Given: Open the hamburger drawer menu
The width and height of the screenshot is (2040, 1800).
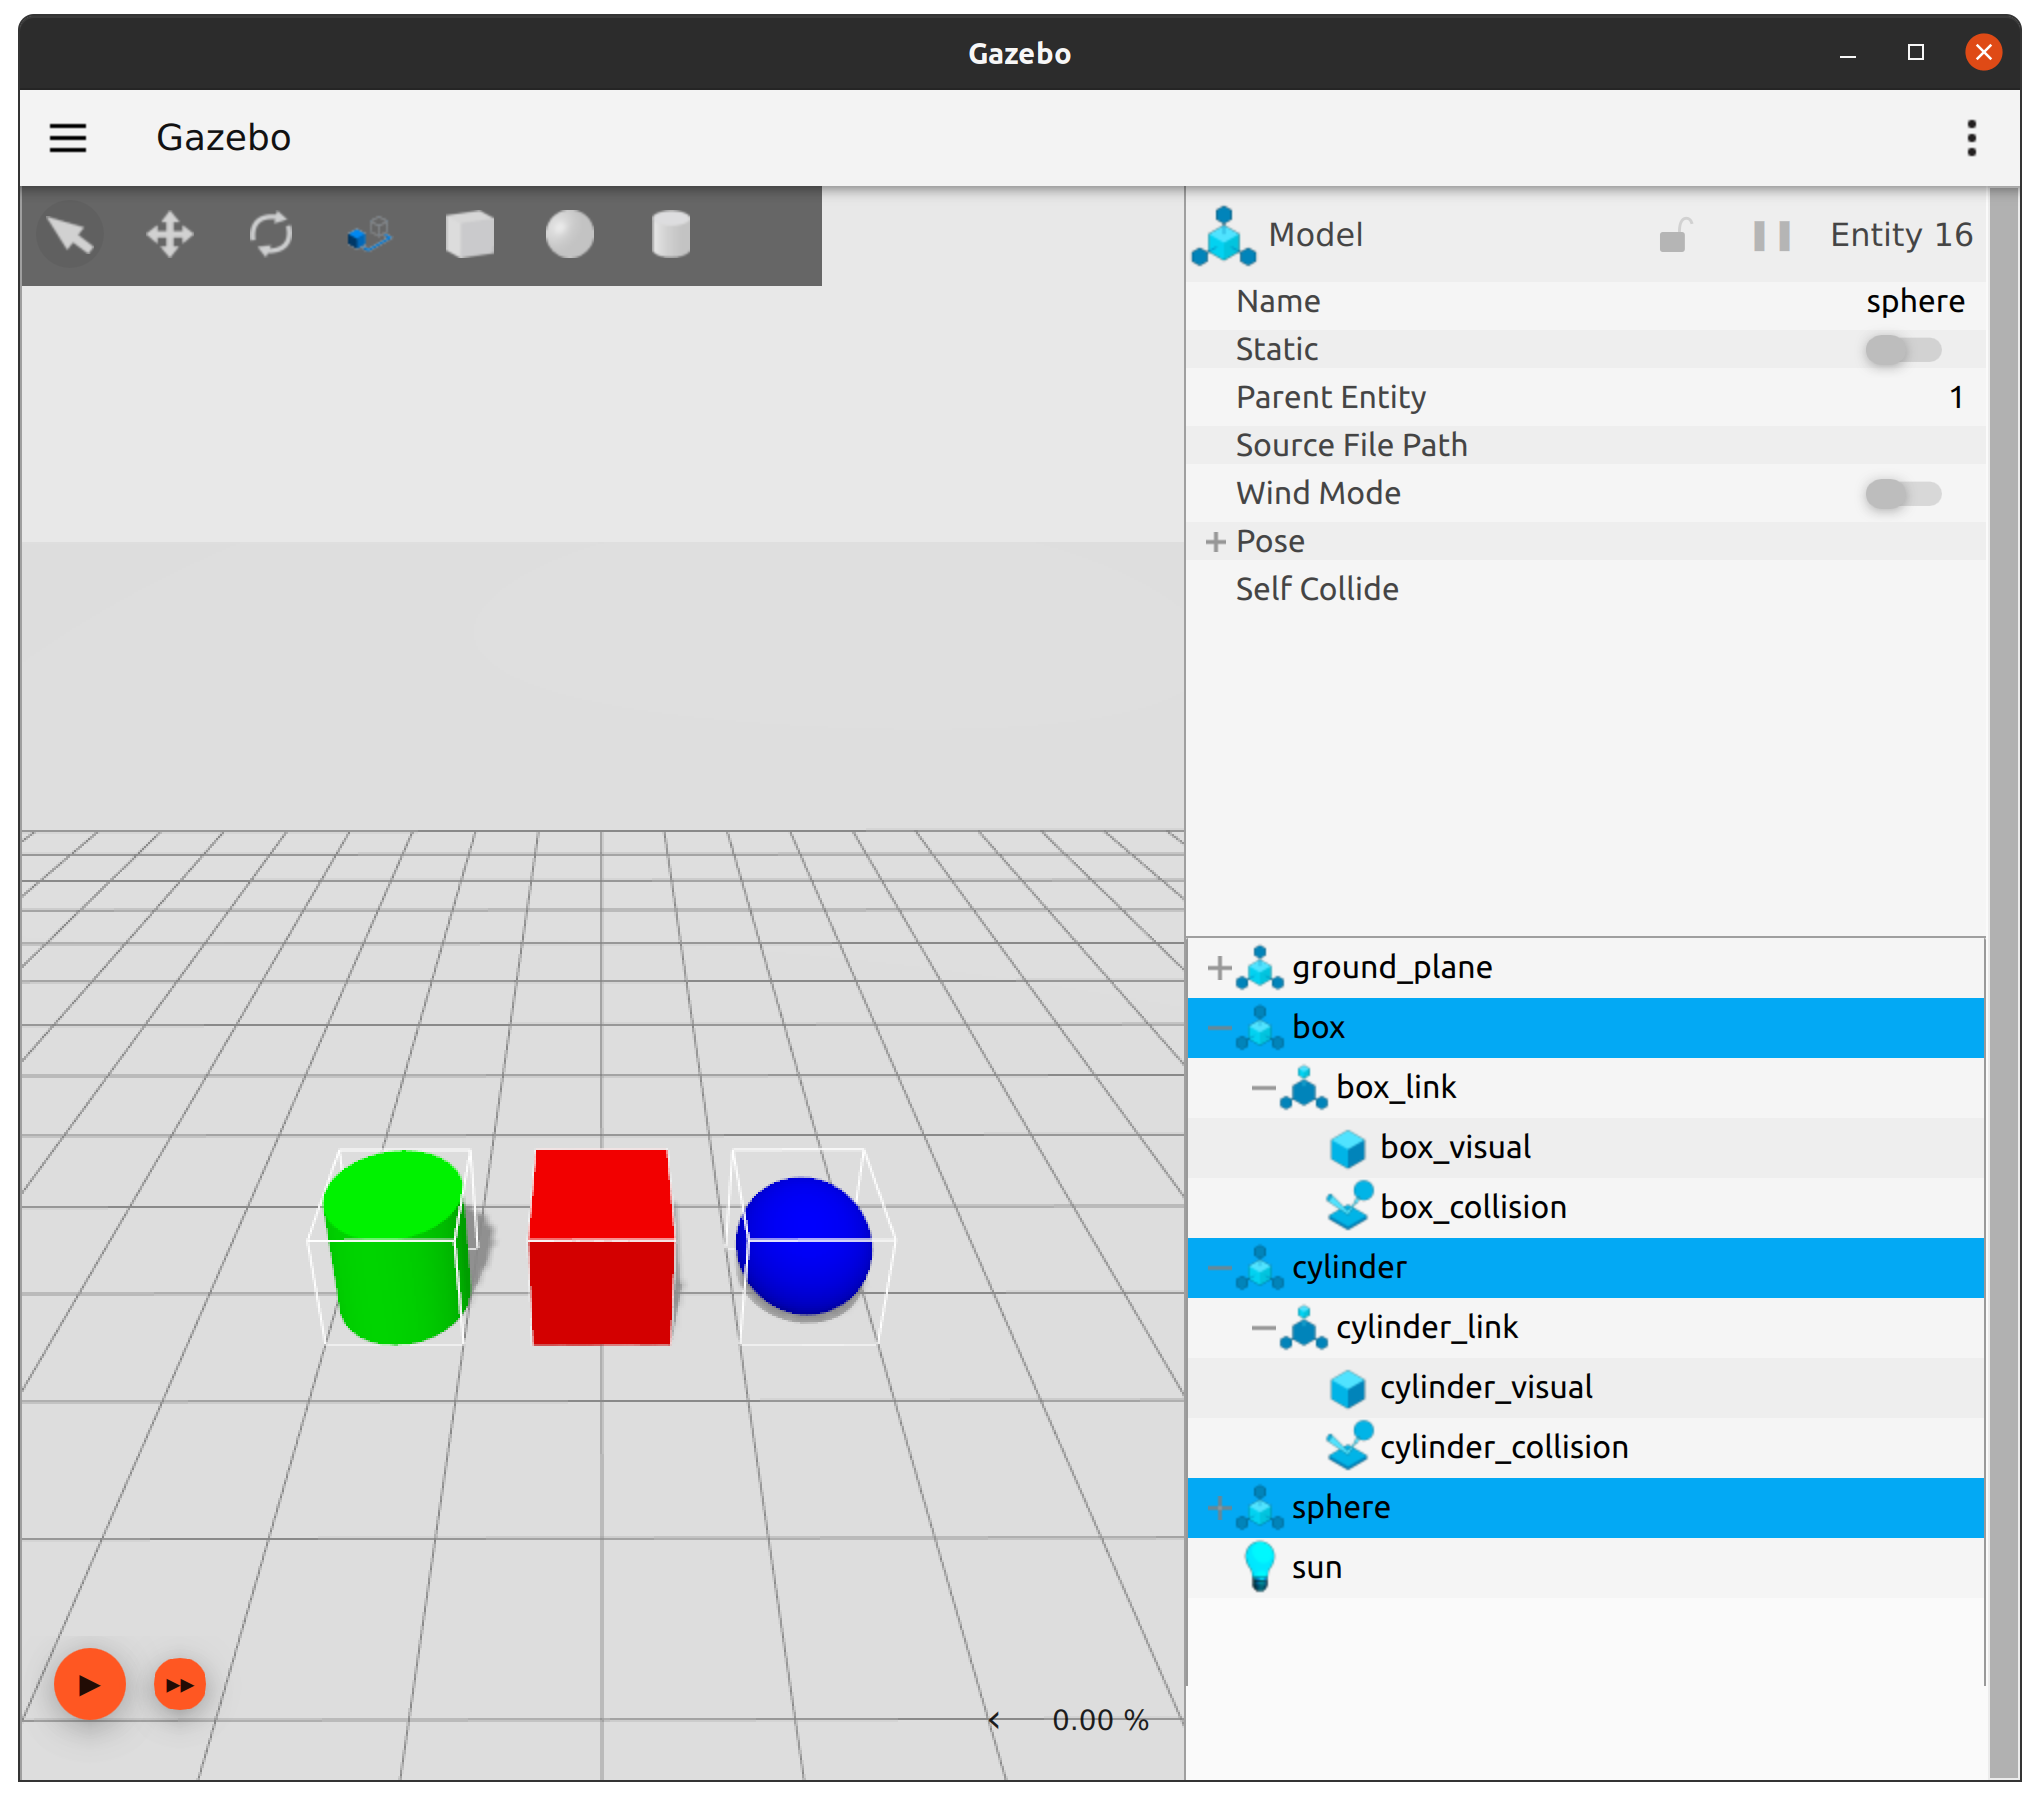Looking at the screenshot, I should pyautogui.click(x=68, y=137).
